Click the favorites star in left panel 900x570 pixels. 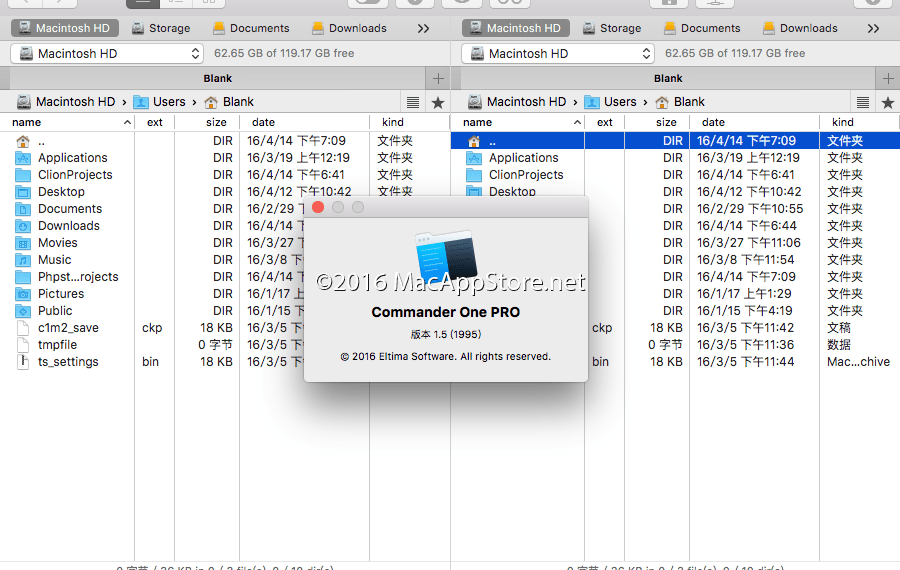(437, 102)
